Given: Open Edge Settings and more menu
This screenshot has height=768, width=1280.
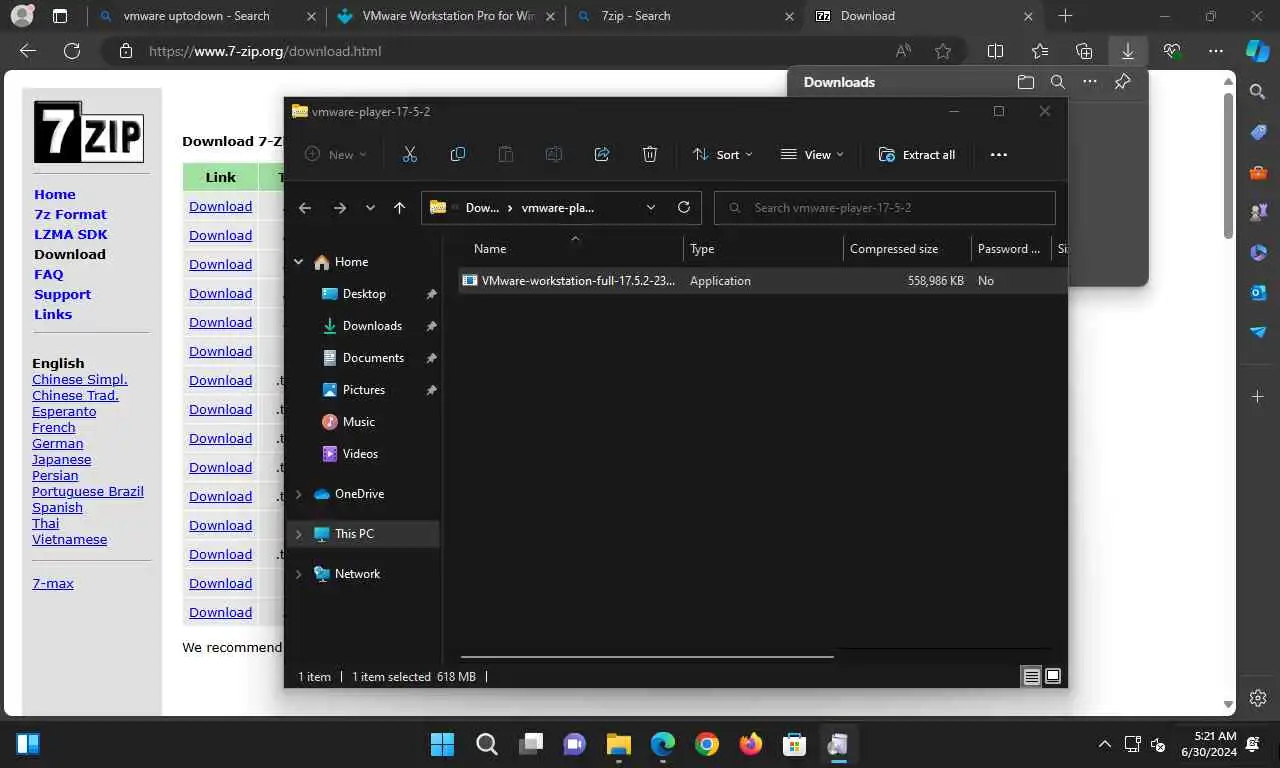Looking at the screenshot, I should point(1215,51).
